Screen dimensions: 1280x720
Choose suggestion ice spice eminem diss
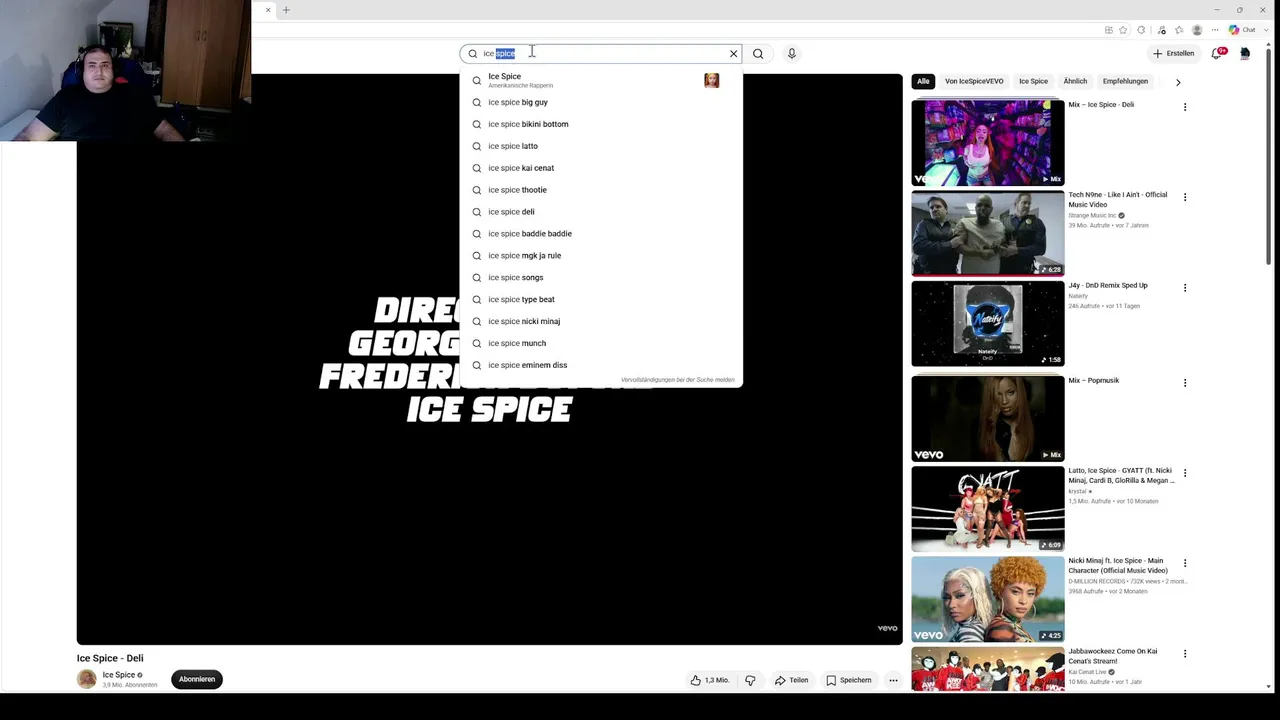coord(601,365)
